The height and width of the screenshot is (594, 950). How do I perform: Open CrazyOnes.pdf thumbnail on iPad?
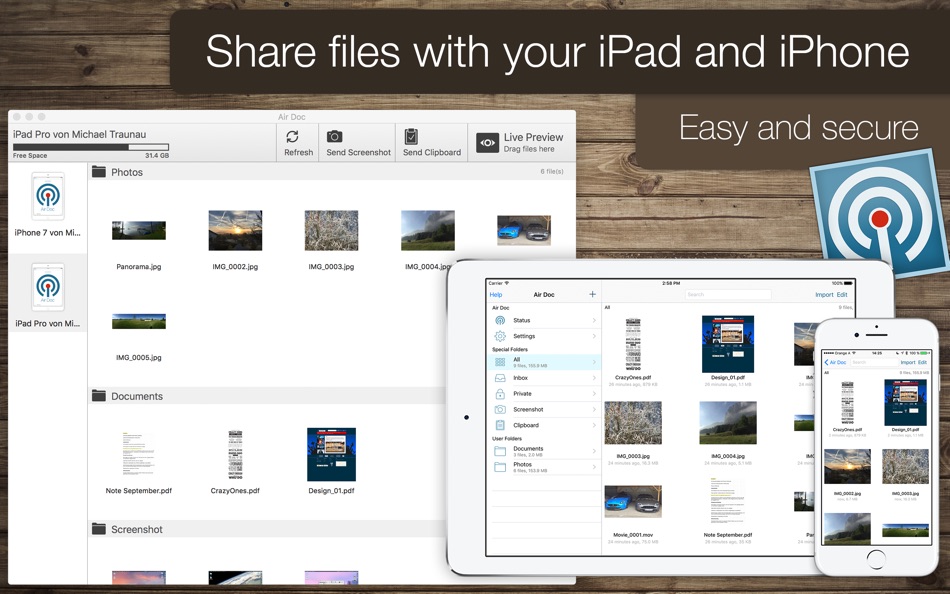coord(633,344)
